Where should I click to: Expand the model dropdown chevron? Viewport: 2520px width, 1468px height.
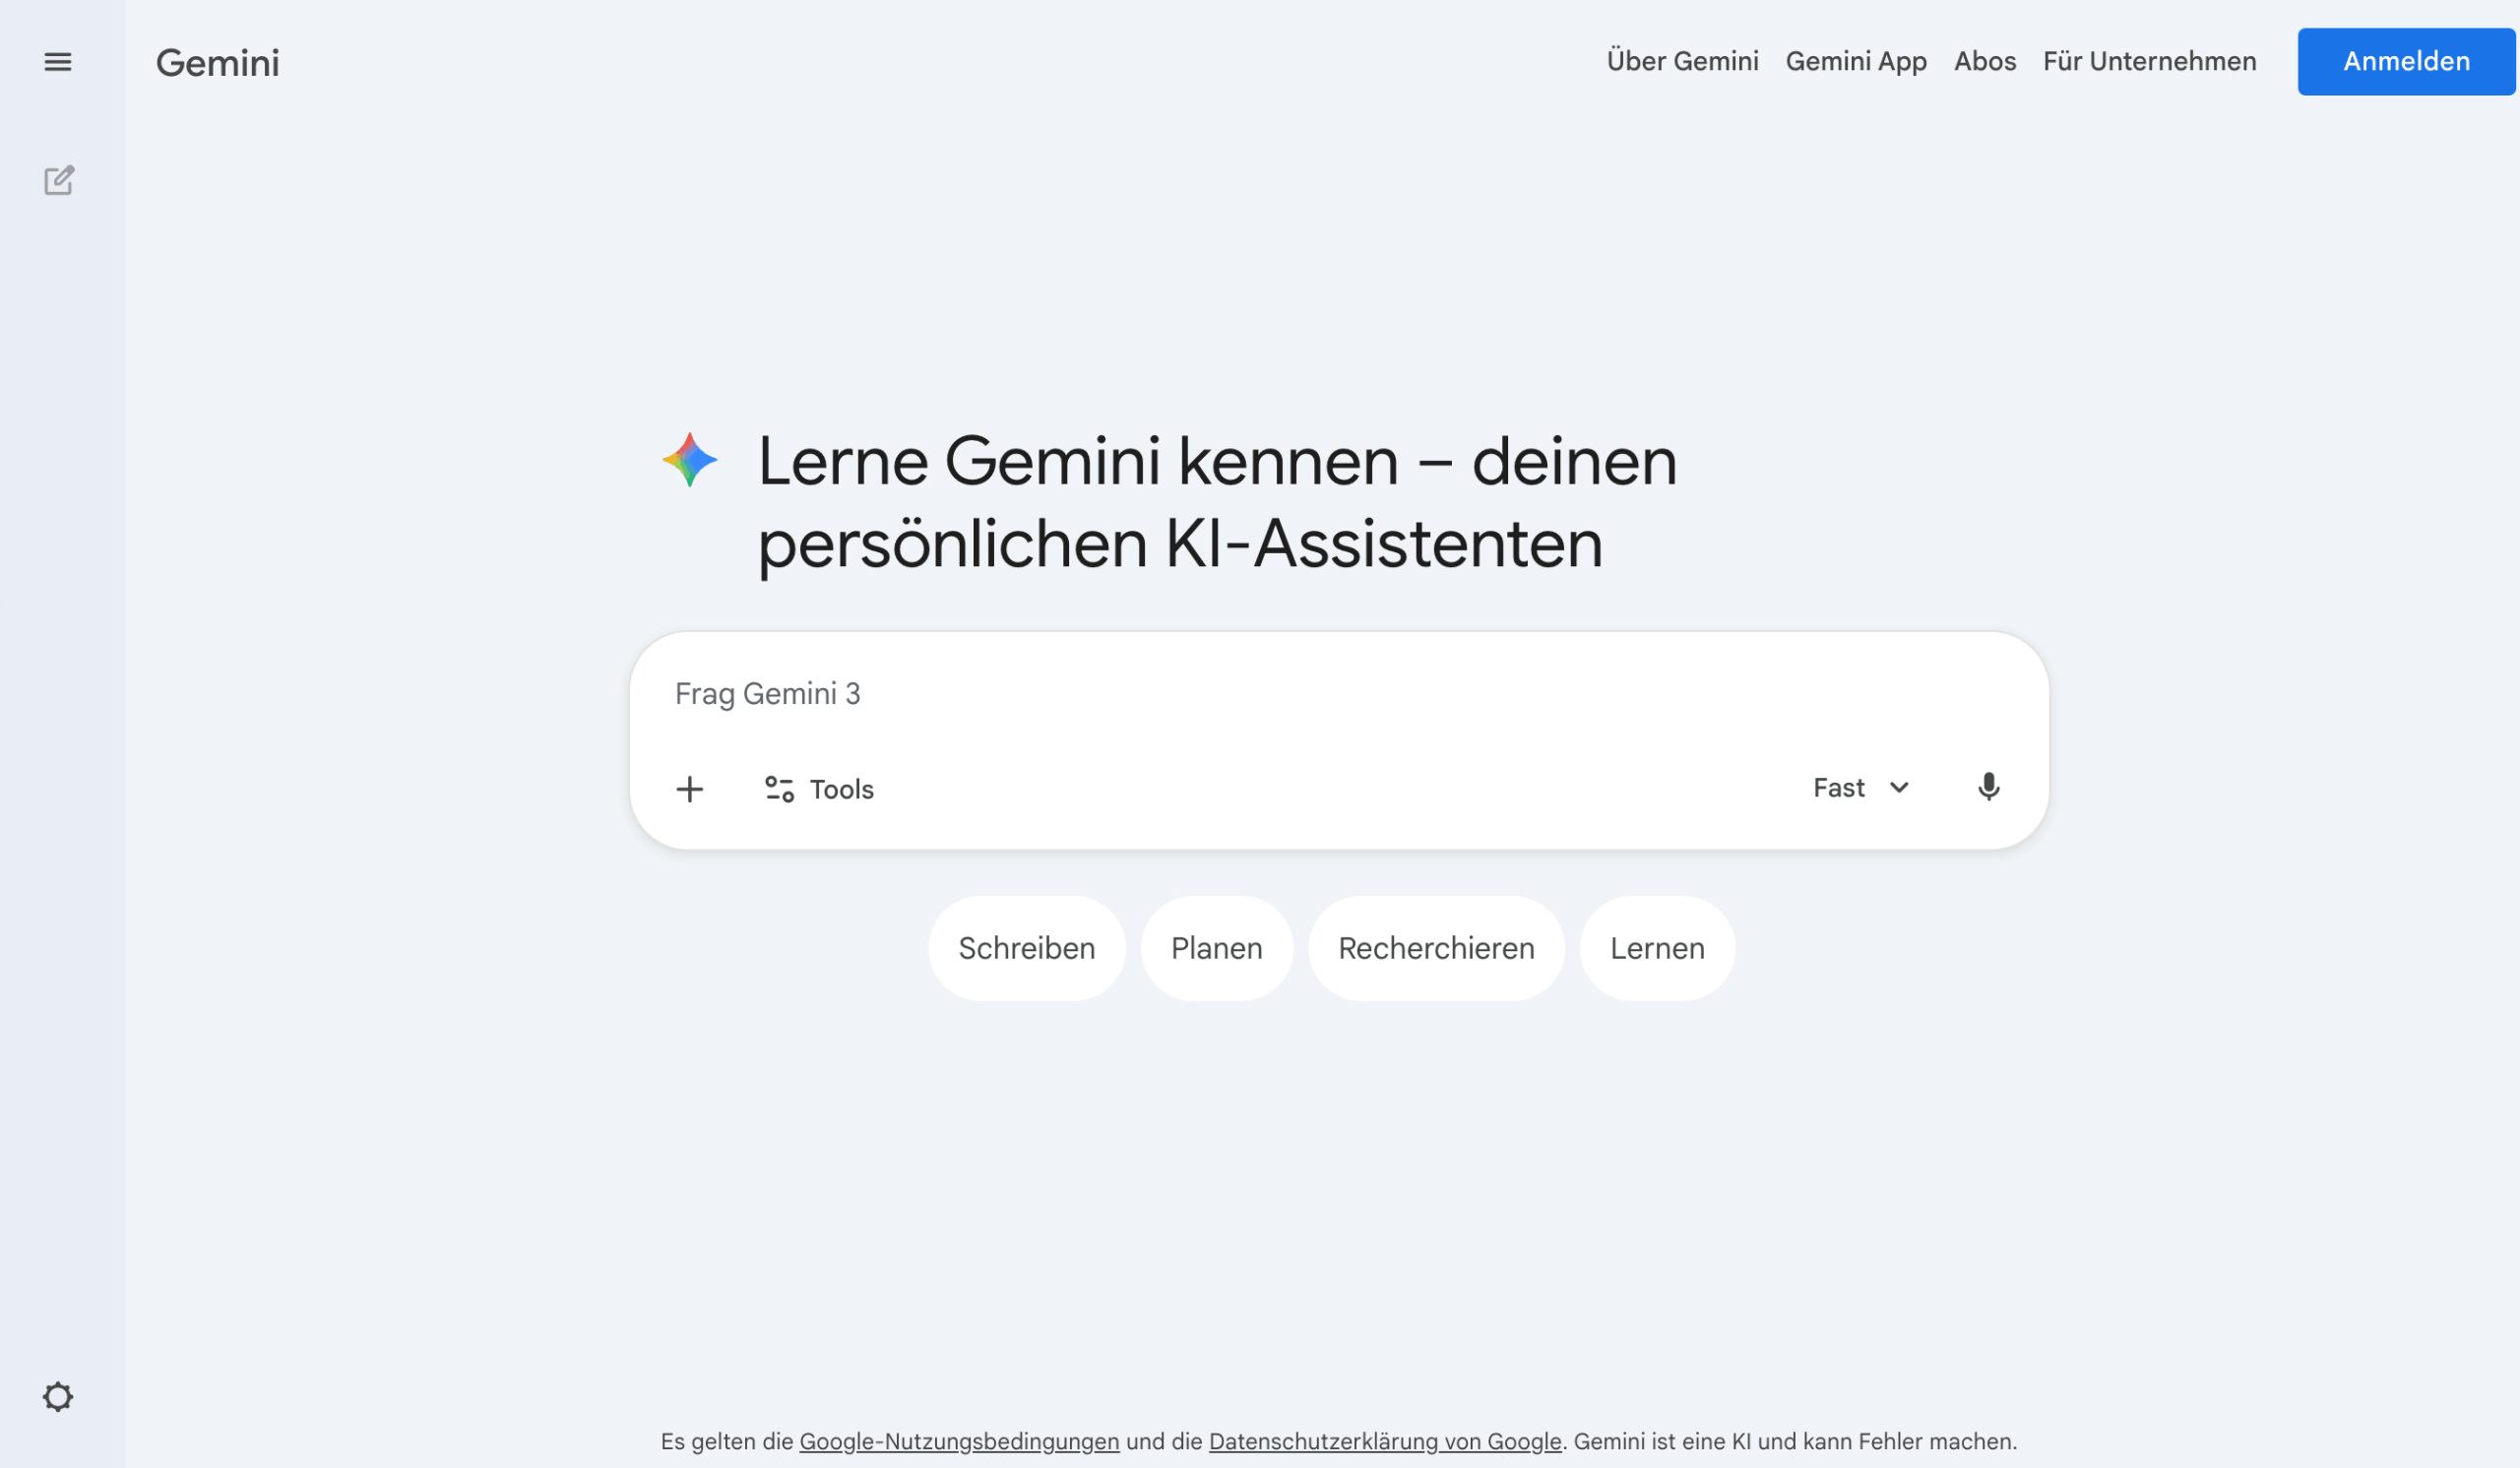coord(1899,788)
